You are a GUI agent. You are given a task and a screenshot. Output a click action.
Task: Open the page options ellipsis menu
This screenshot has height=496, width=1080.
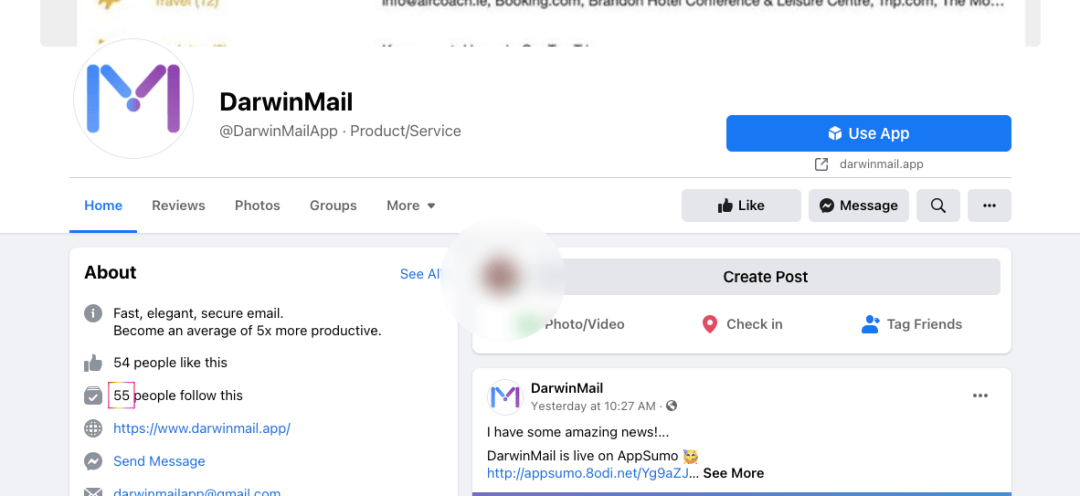point(990,205)
